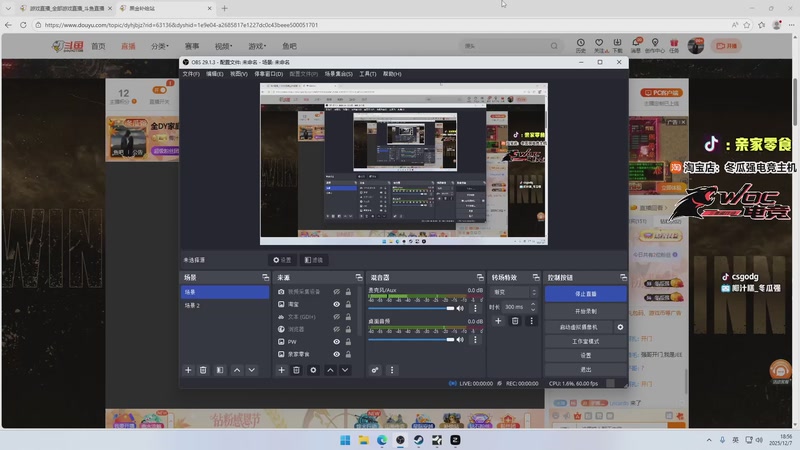800x450 pixels.
Task: Move selected source down in Sources panel
Action: pos(345,370)
